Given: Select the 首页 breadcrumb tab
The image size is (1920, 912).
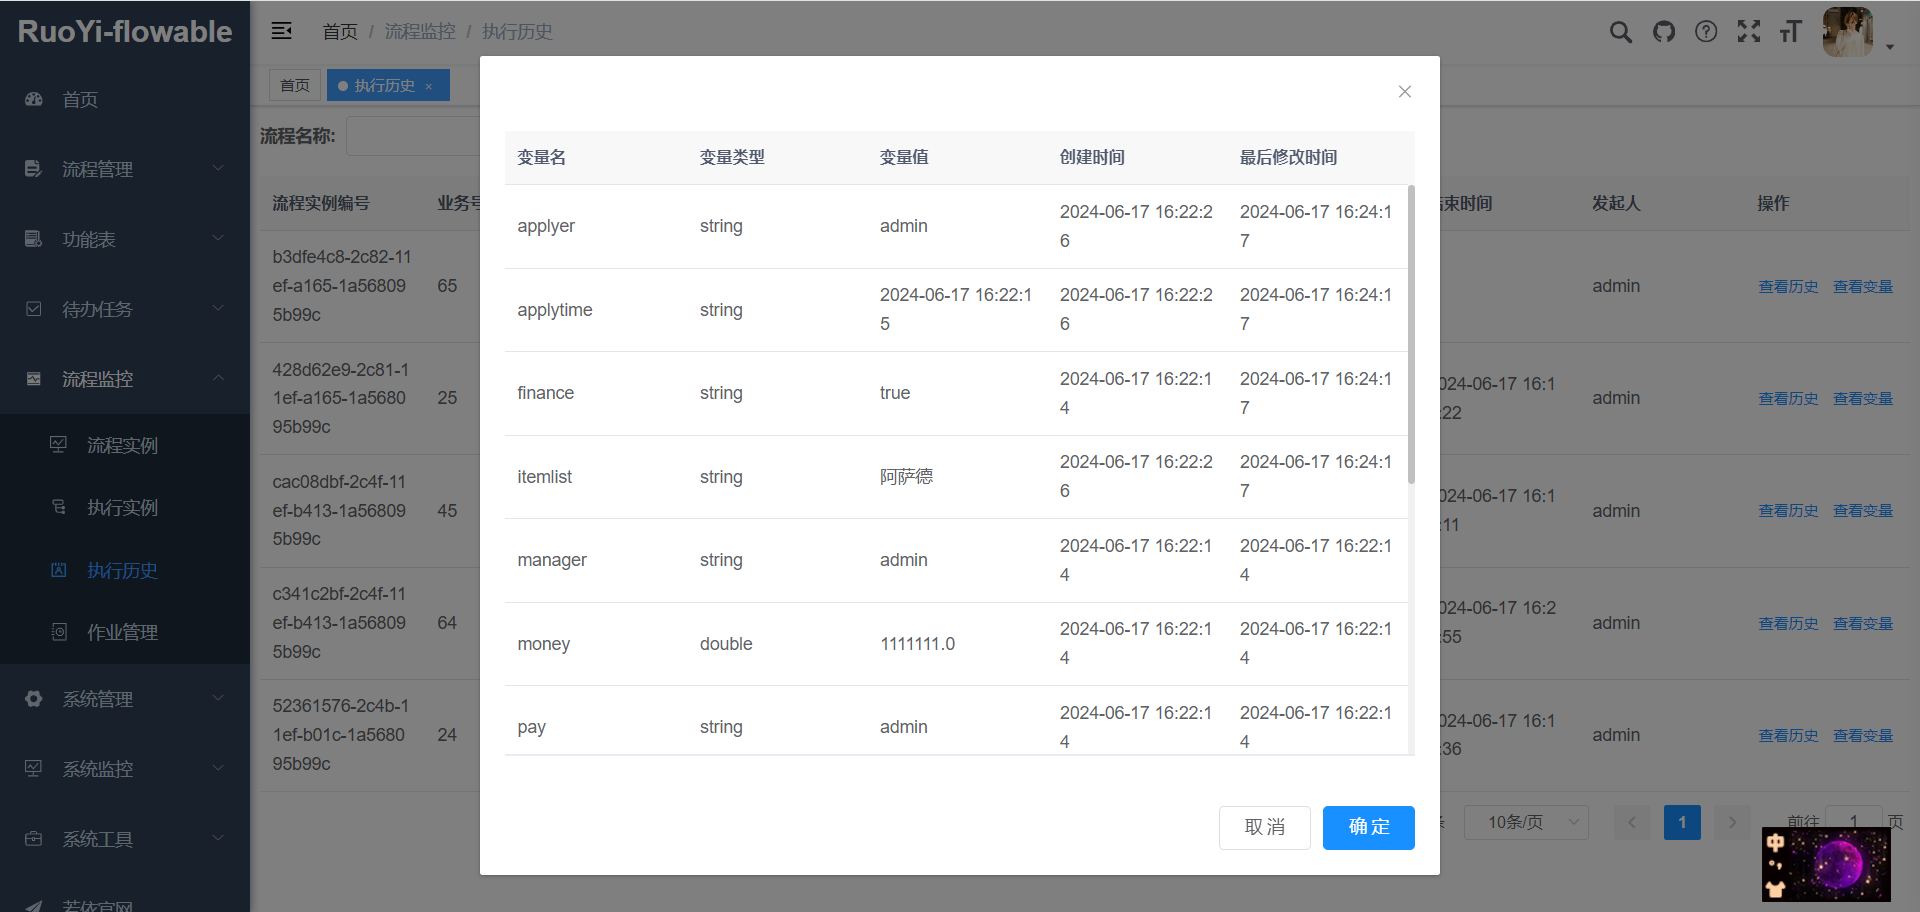Looking at the screenshot, I should (294, 85).
